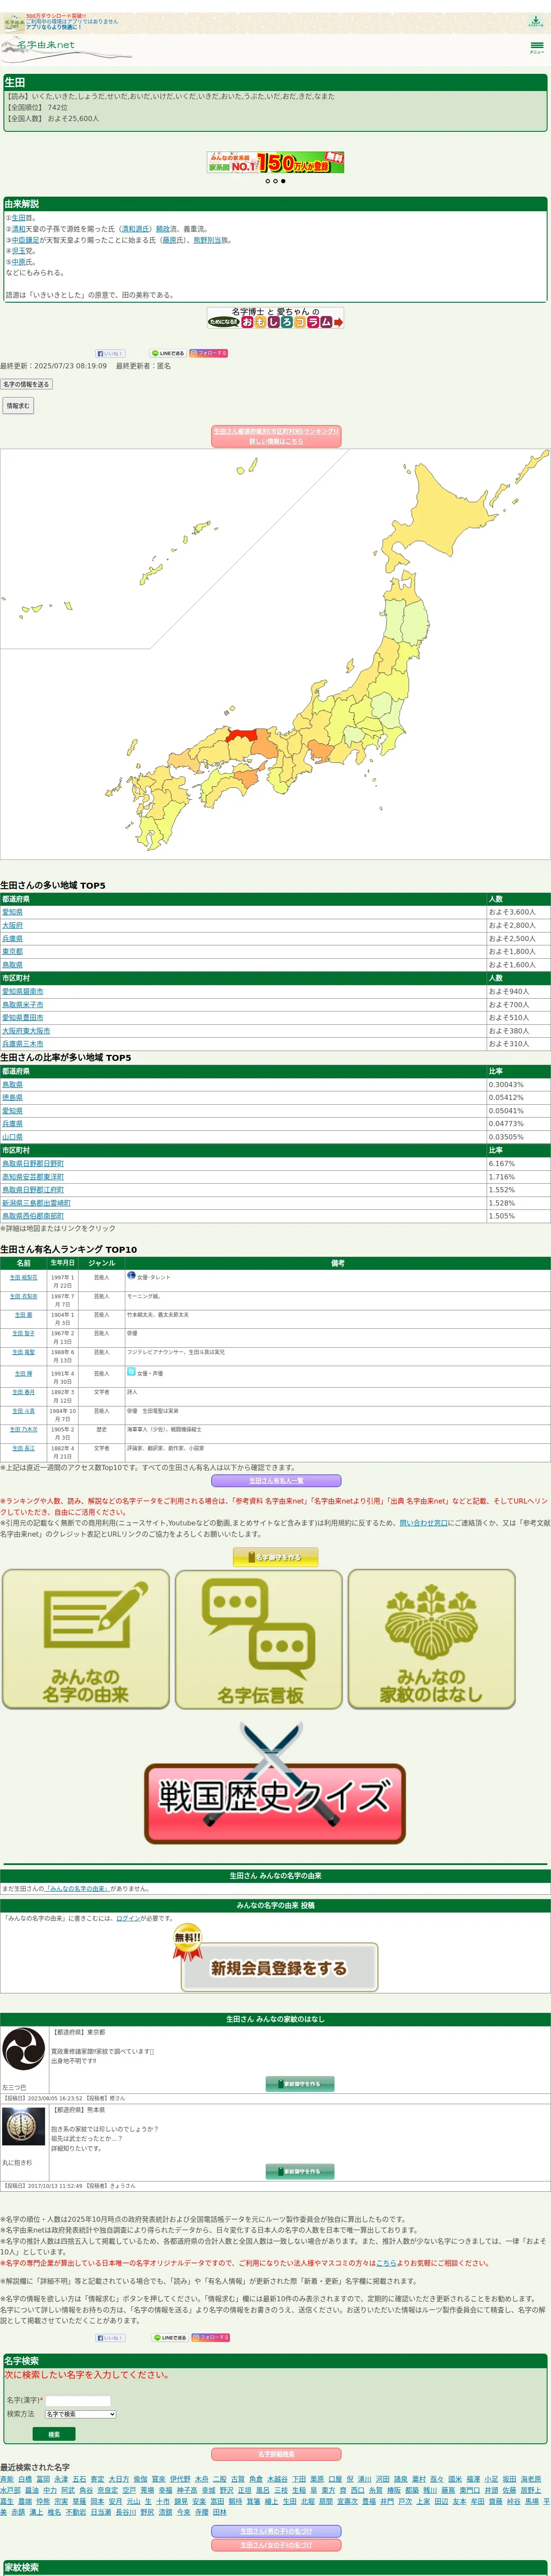The height and width of the screenshot is (2576, 551).
Task: Open the 検索方法 dropdown showing 名字で検索
Action: [80, 2414]
